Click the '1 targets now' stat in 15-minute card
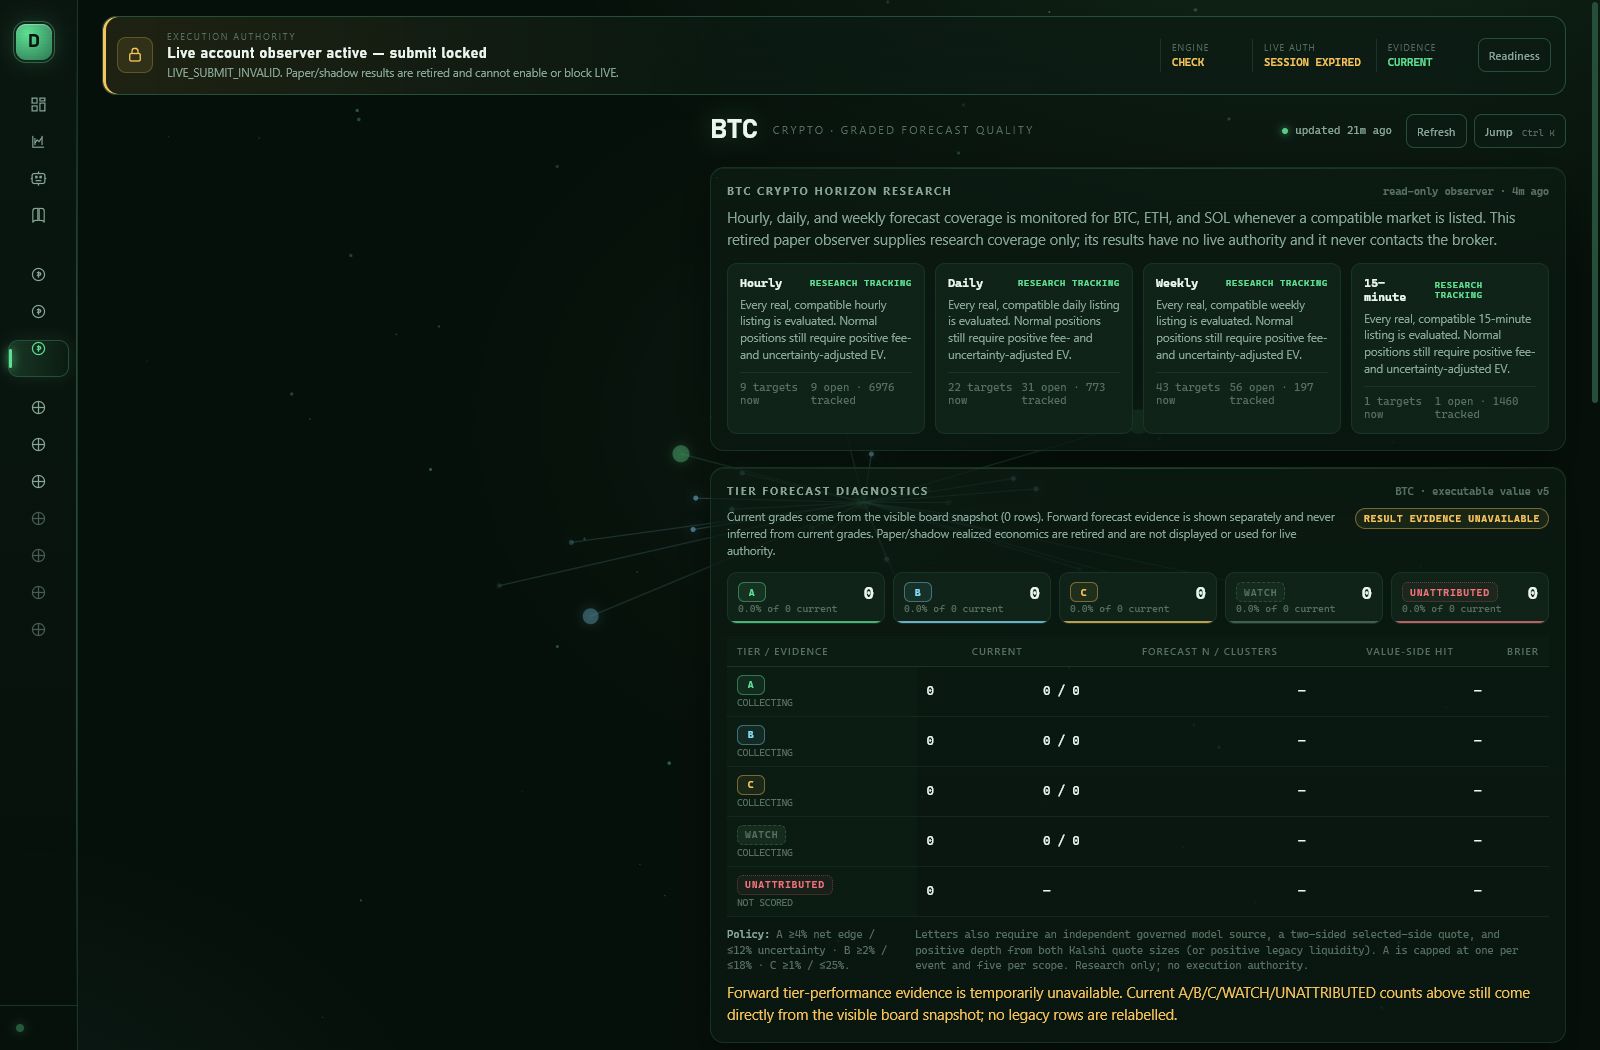The height and width of the screenshot is (1050, 1600). click(x=1392, y=408)
